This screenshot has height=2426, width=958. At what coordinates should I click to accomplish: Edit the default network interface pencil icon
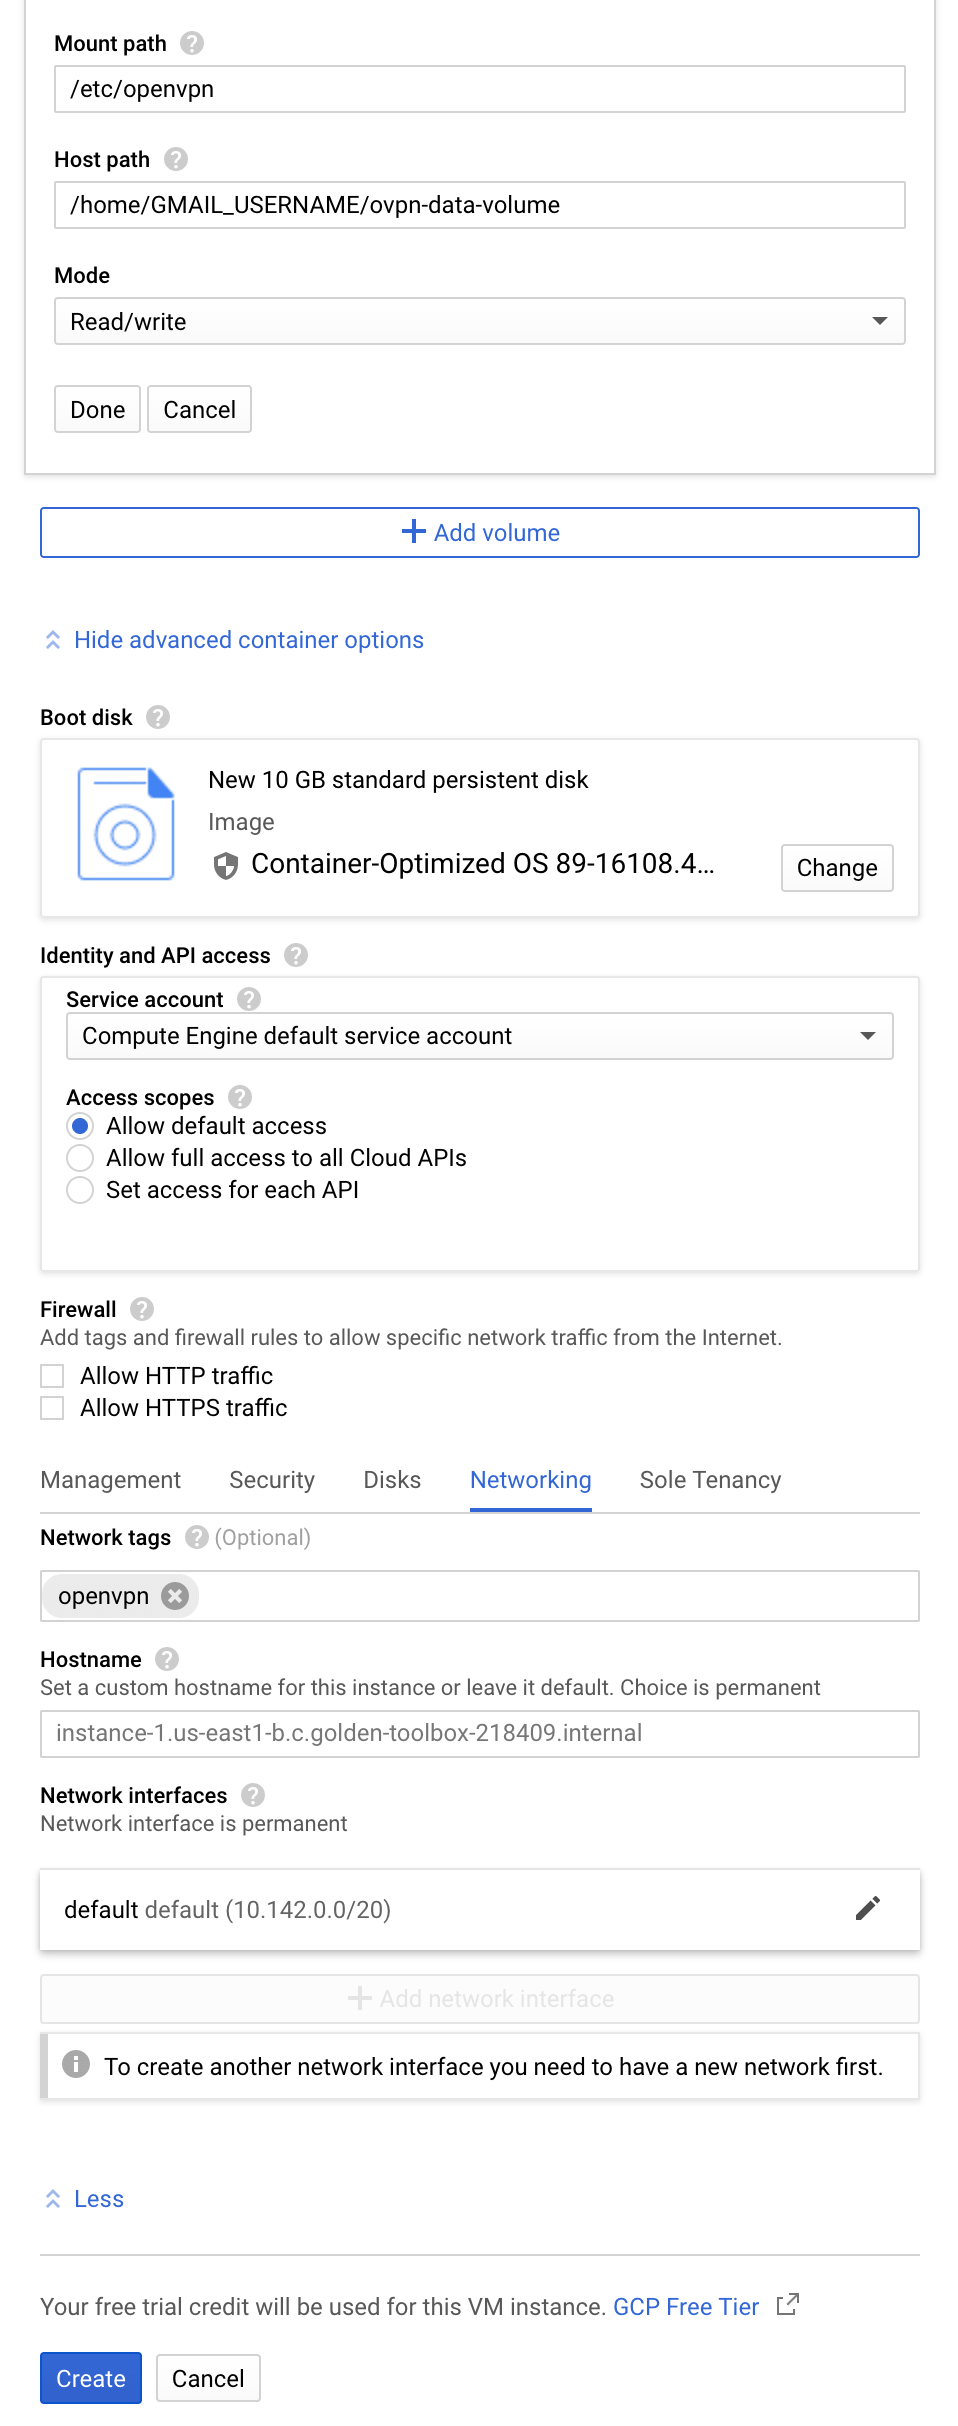[x=867, y=1909]
